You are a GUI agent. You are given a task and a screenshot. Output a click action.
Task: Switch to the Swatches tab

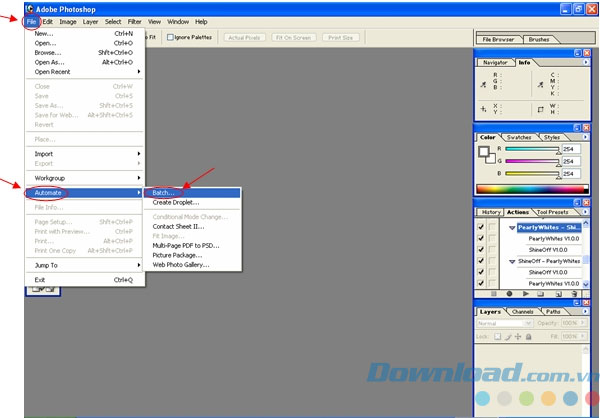click(519, 137)
